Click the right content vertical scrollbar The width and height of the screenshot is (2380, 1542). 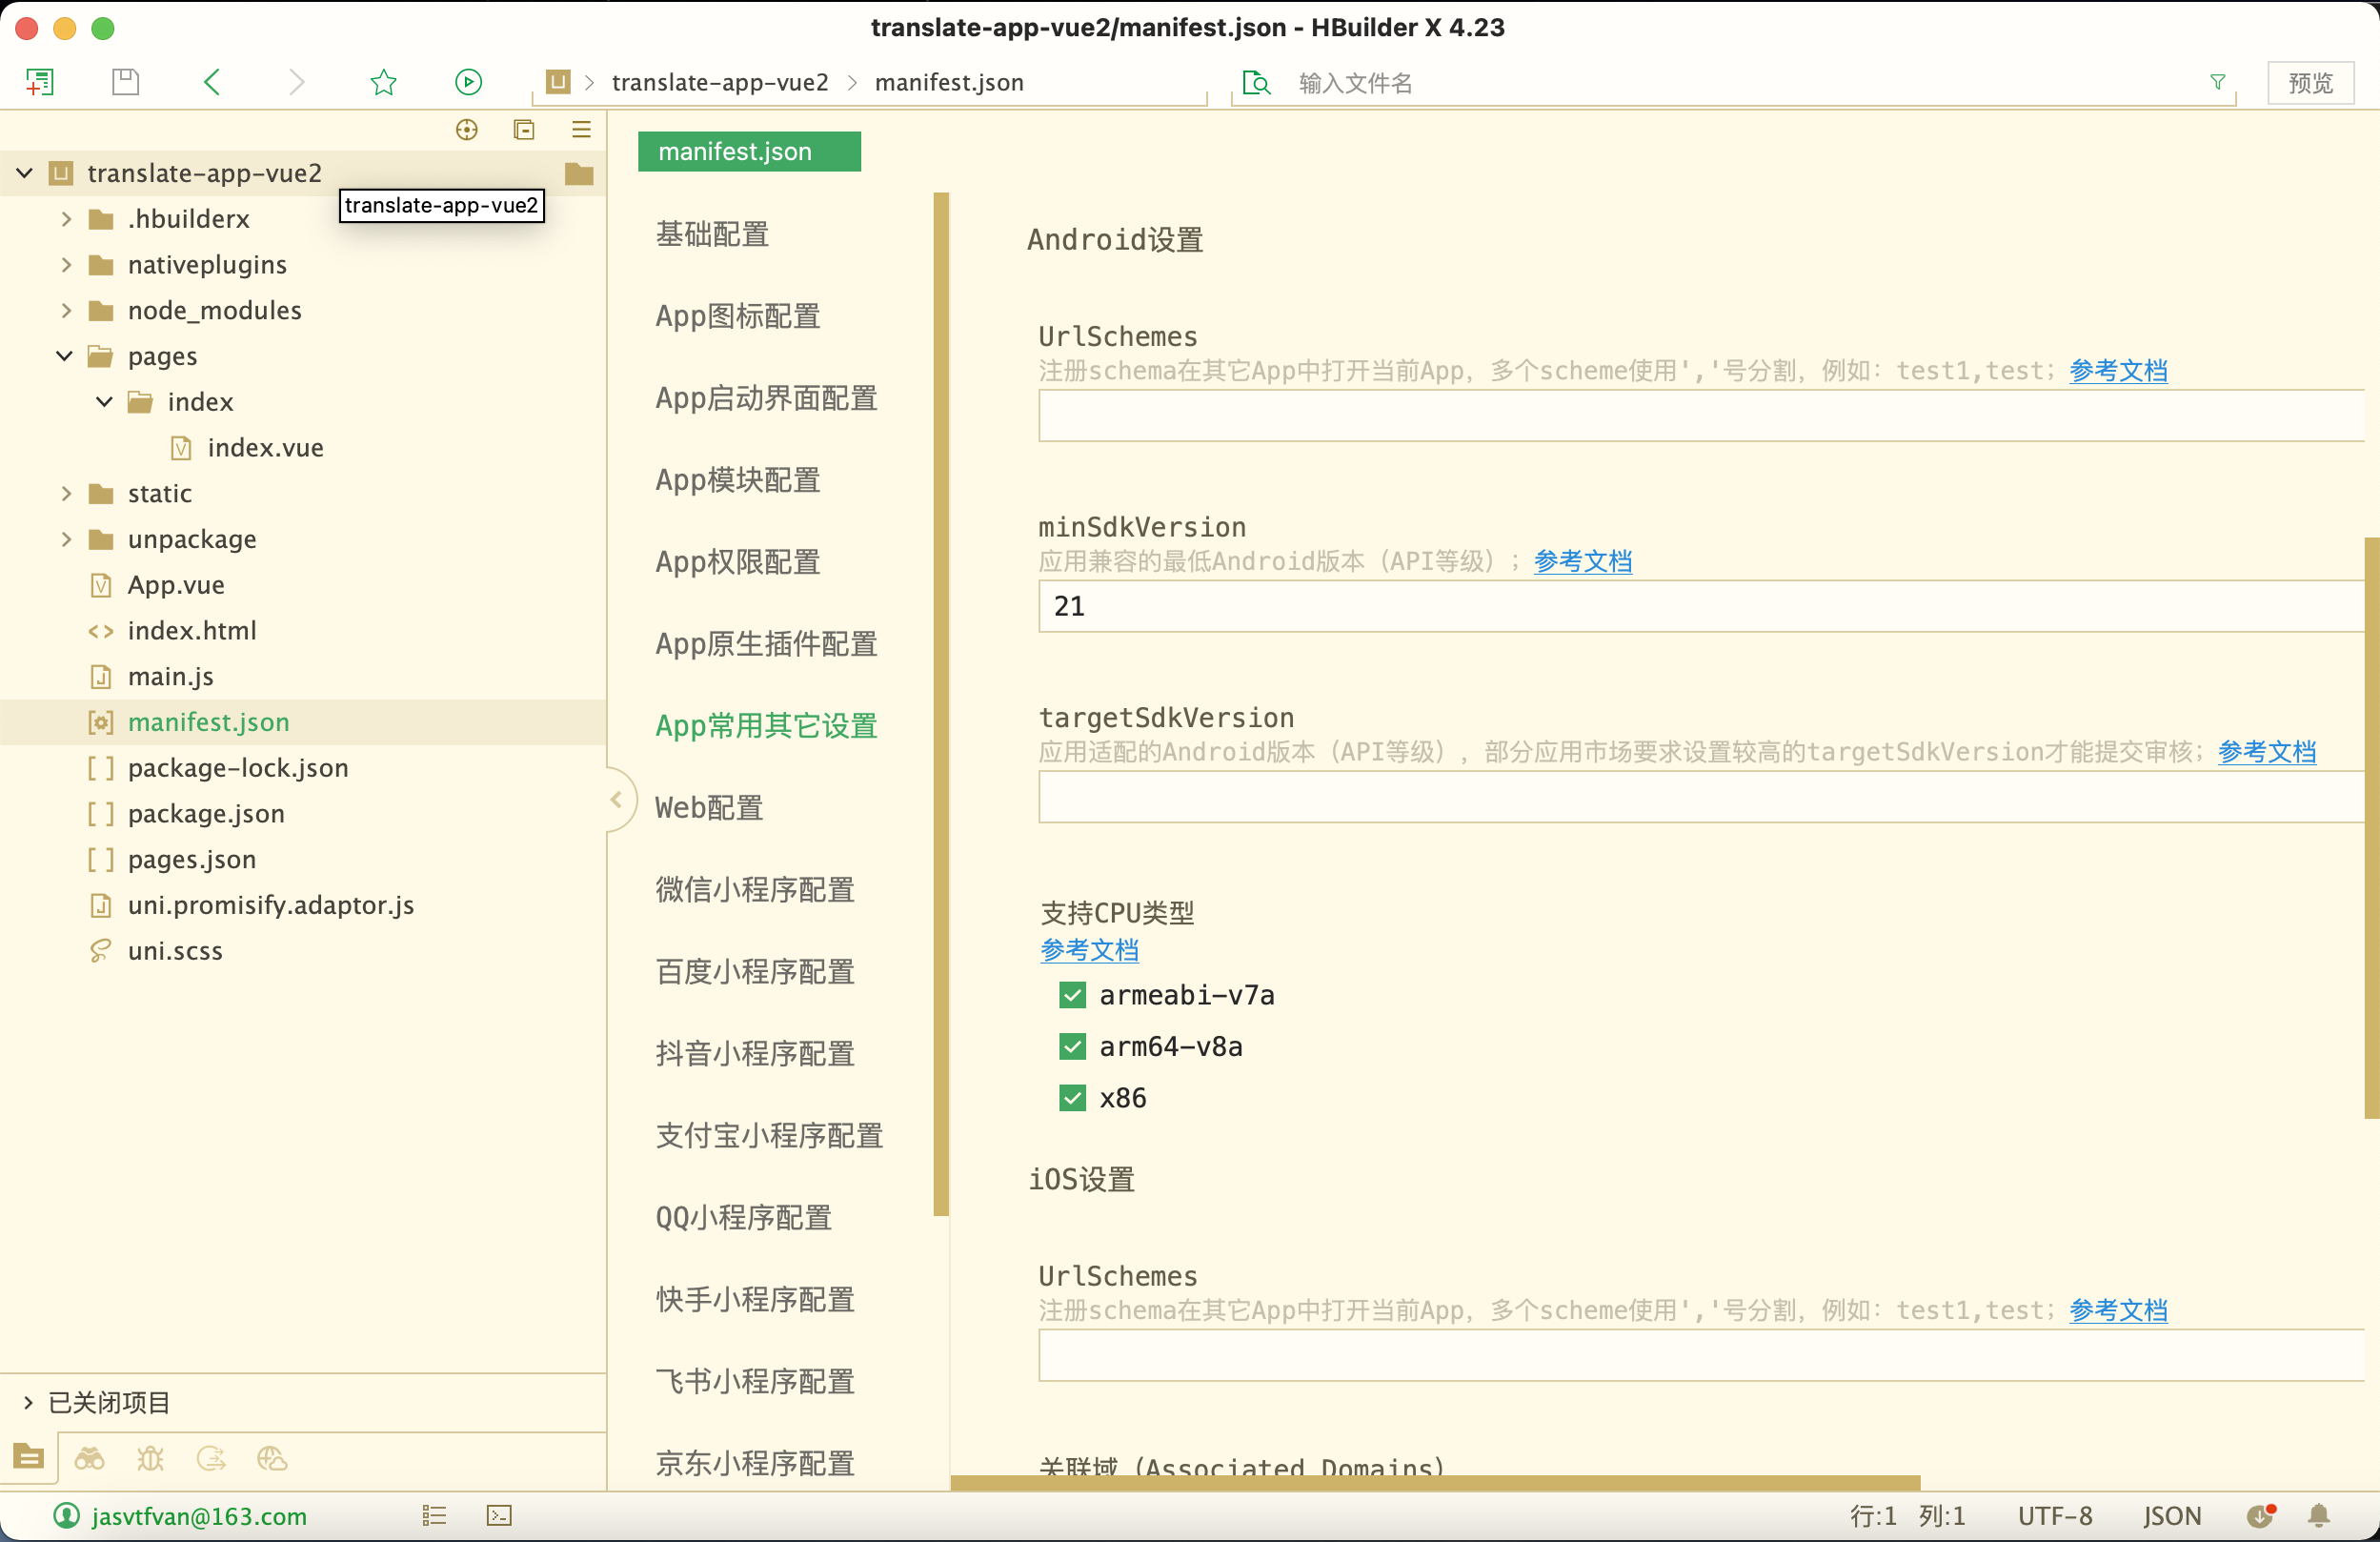click(2372, 828)
